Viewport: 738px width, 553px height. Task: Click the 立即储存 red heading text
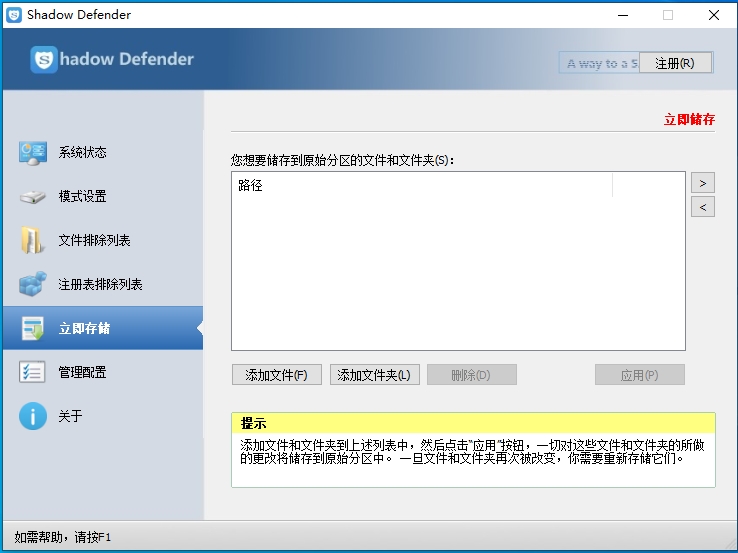click(689, 119)
